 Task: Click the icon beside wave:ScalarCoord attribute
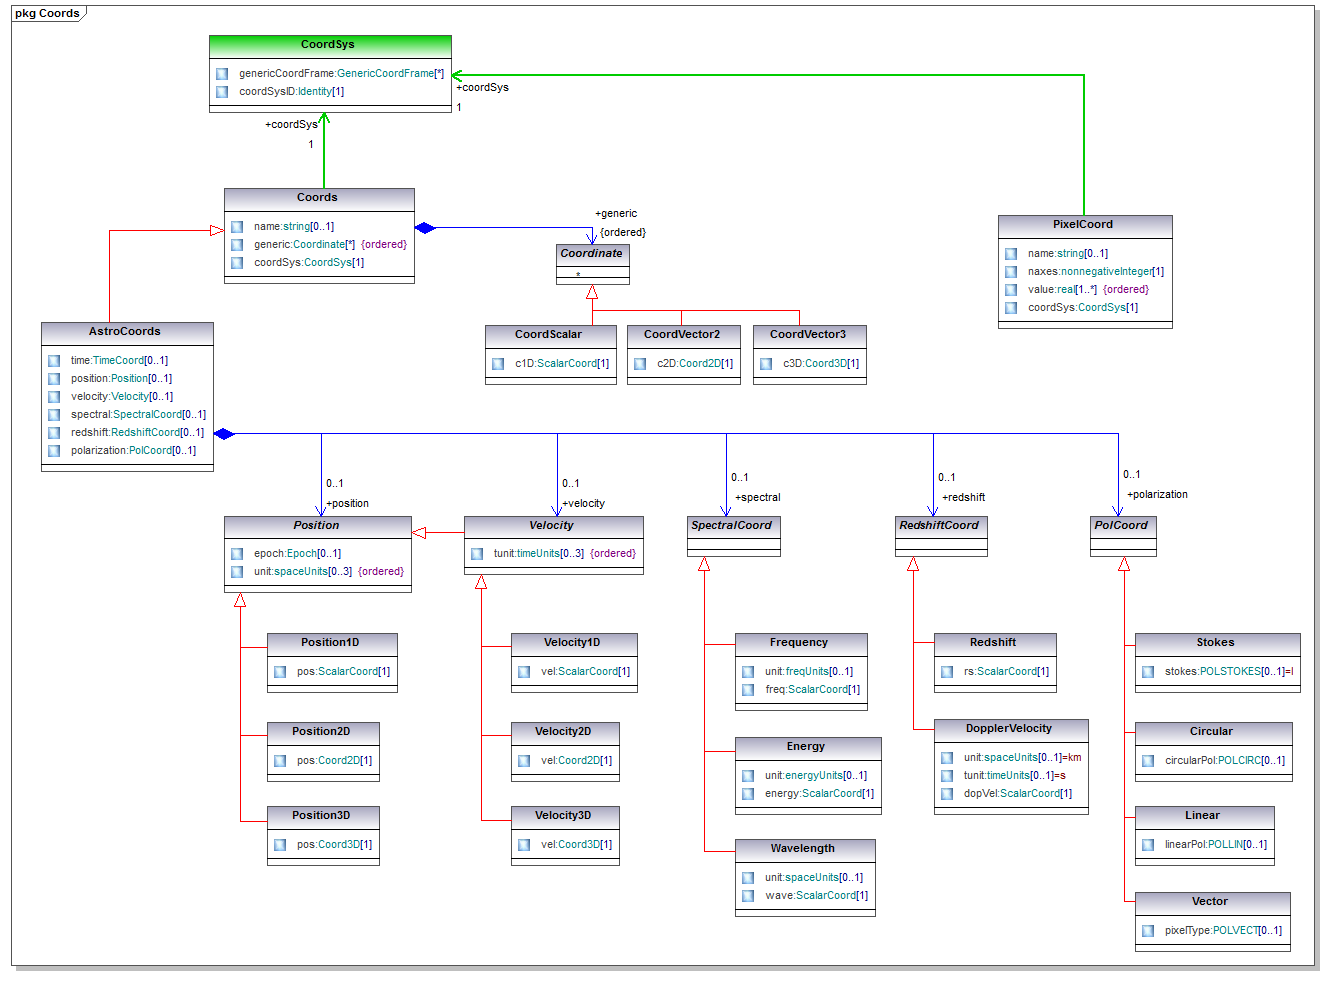[748, 896]
